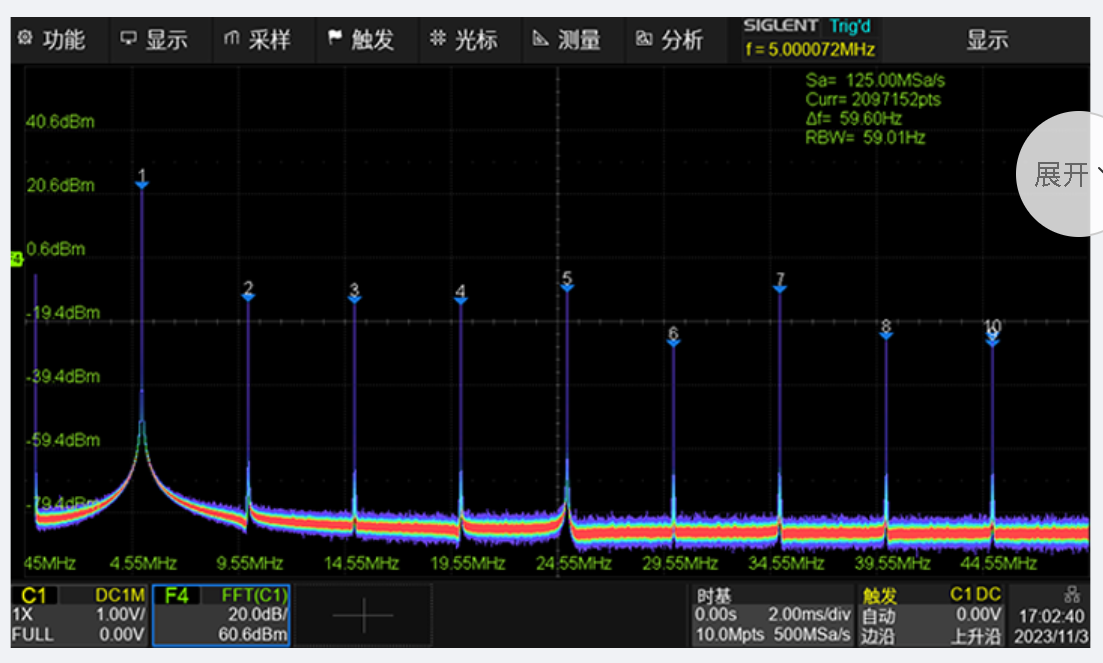The width and height of the screenshot is (1103, 663).
Task: Click the 17:02:40 clock display
Action: [1052, 617]
